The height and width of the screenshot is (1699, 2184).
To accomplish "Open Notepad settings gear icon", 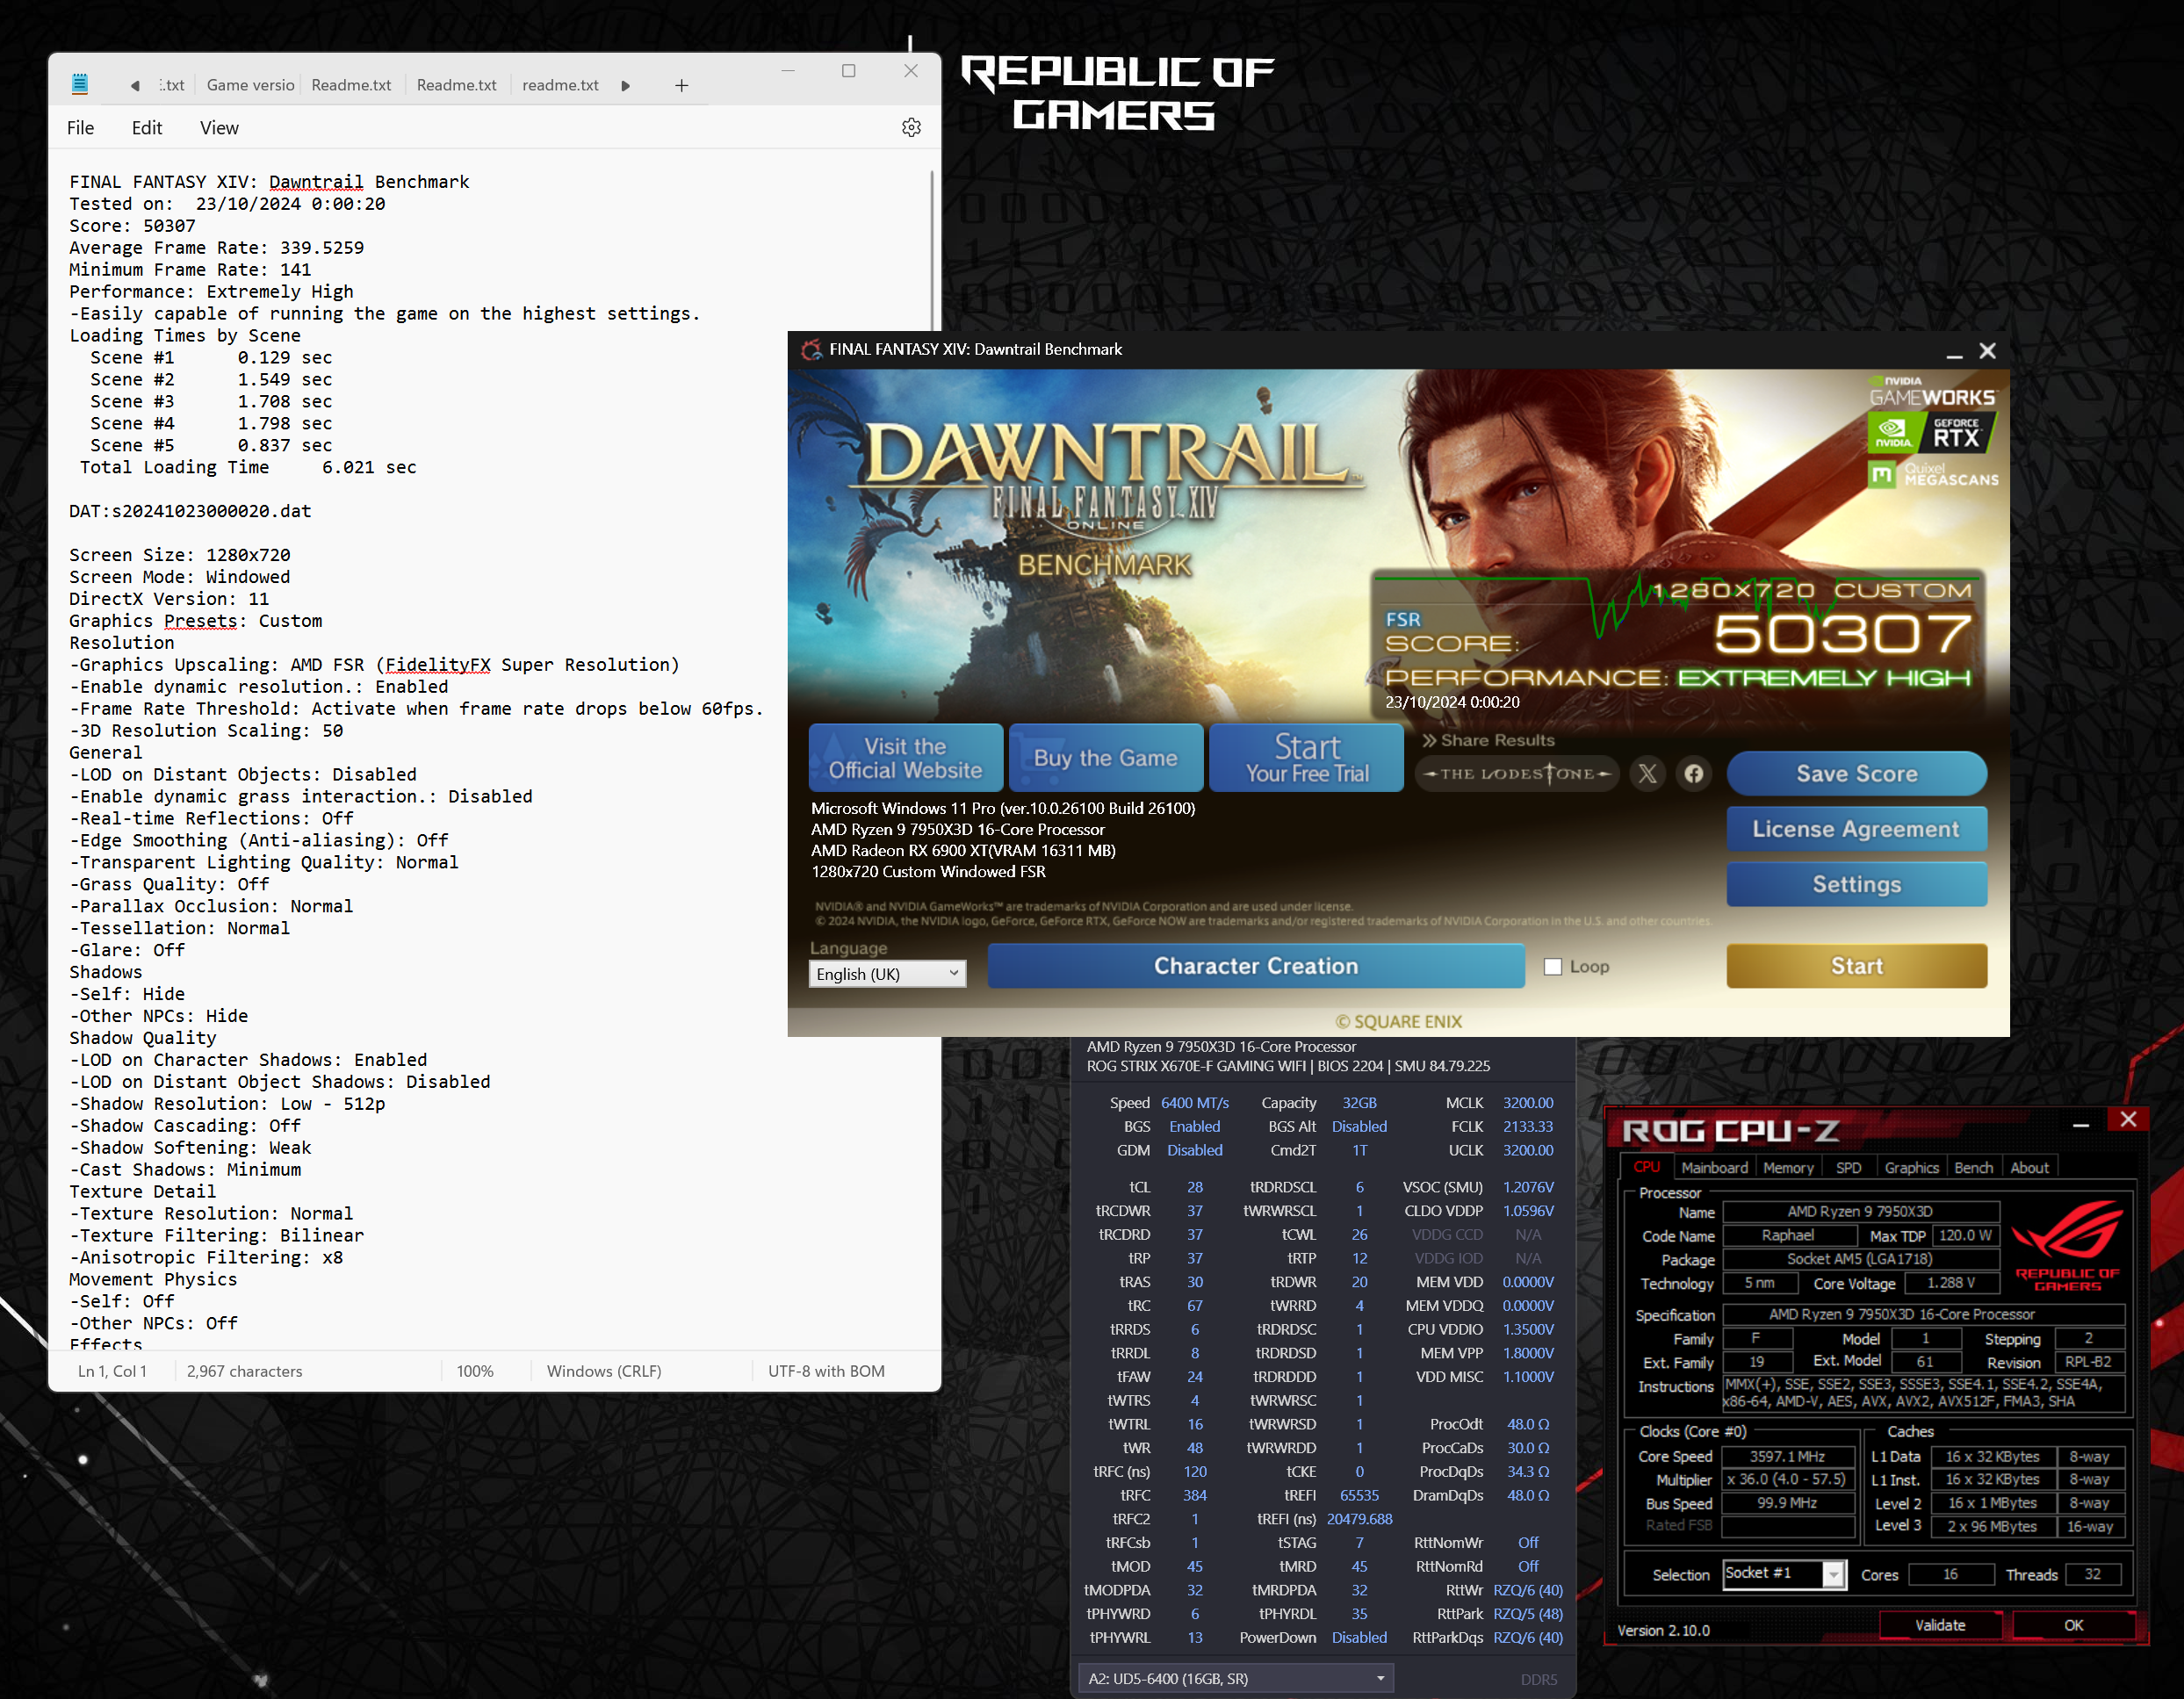I will [911, 128].
